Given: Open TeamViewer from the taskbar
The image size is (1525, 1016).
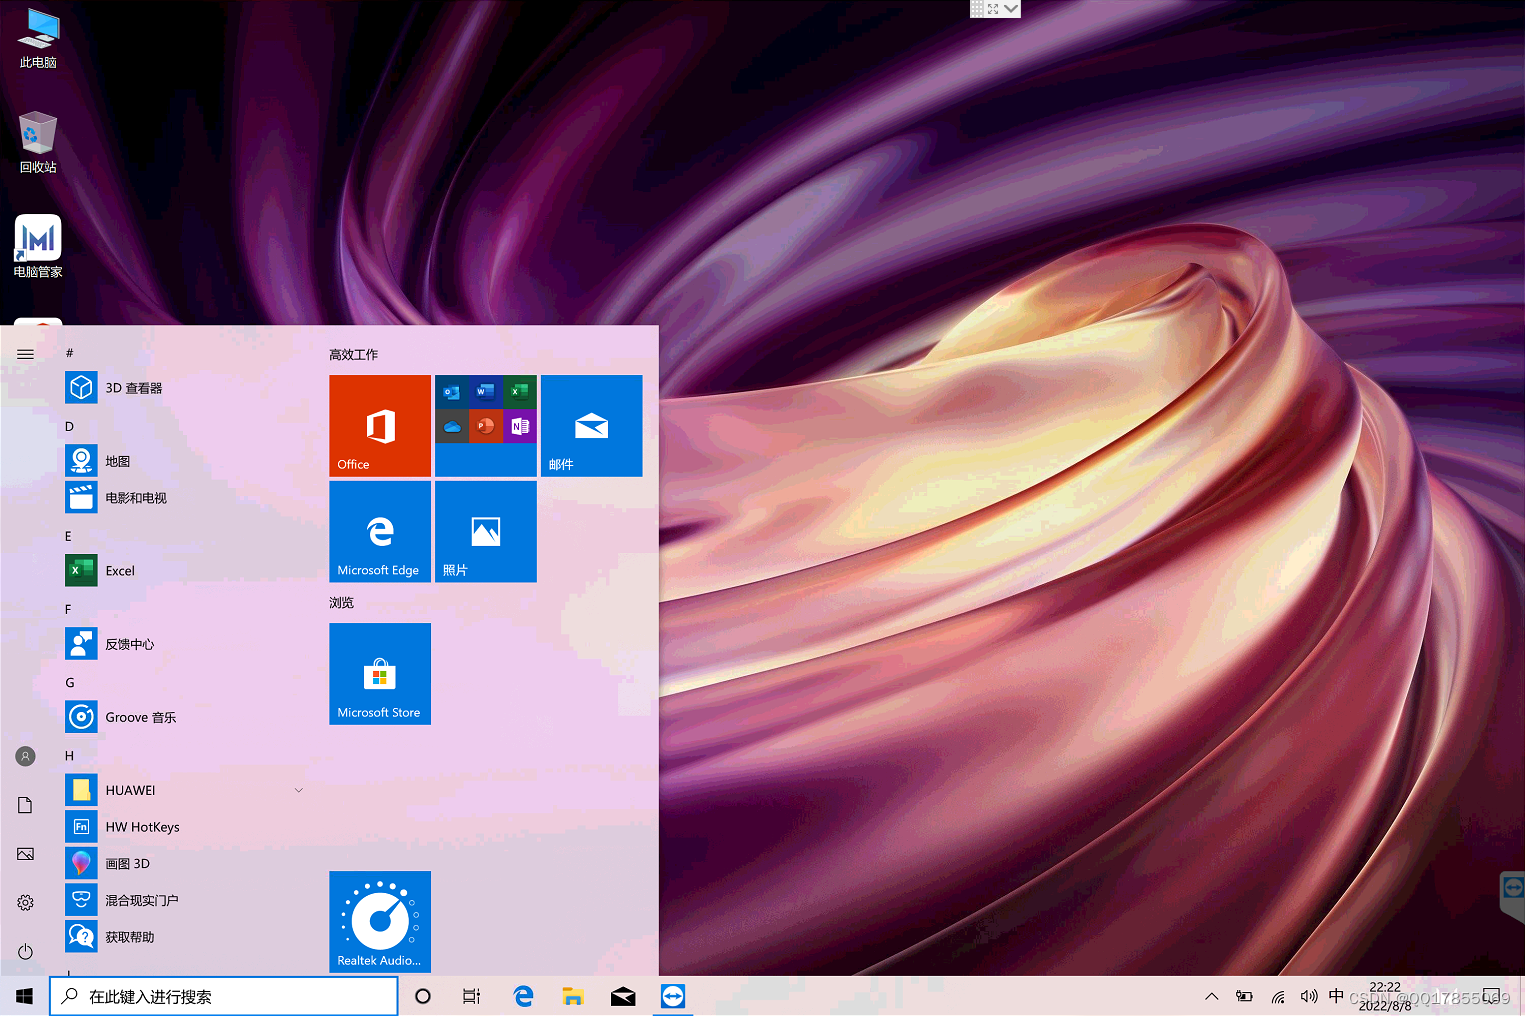Looking at the screenshot, I should [x=673, y=996].
